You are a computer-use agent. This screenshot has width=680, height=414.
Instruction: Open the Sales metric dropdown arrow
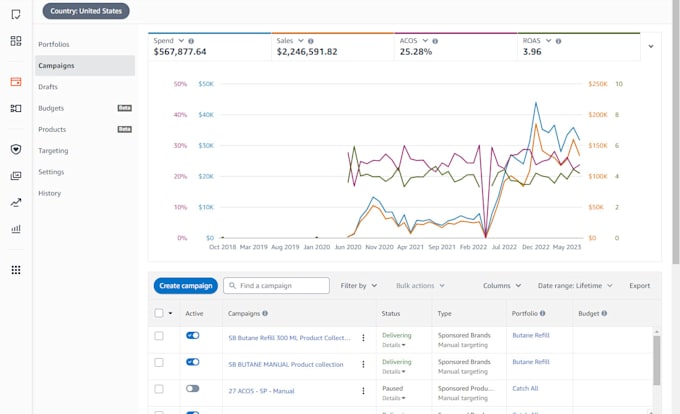point(301,41)
